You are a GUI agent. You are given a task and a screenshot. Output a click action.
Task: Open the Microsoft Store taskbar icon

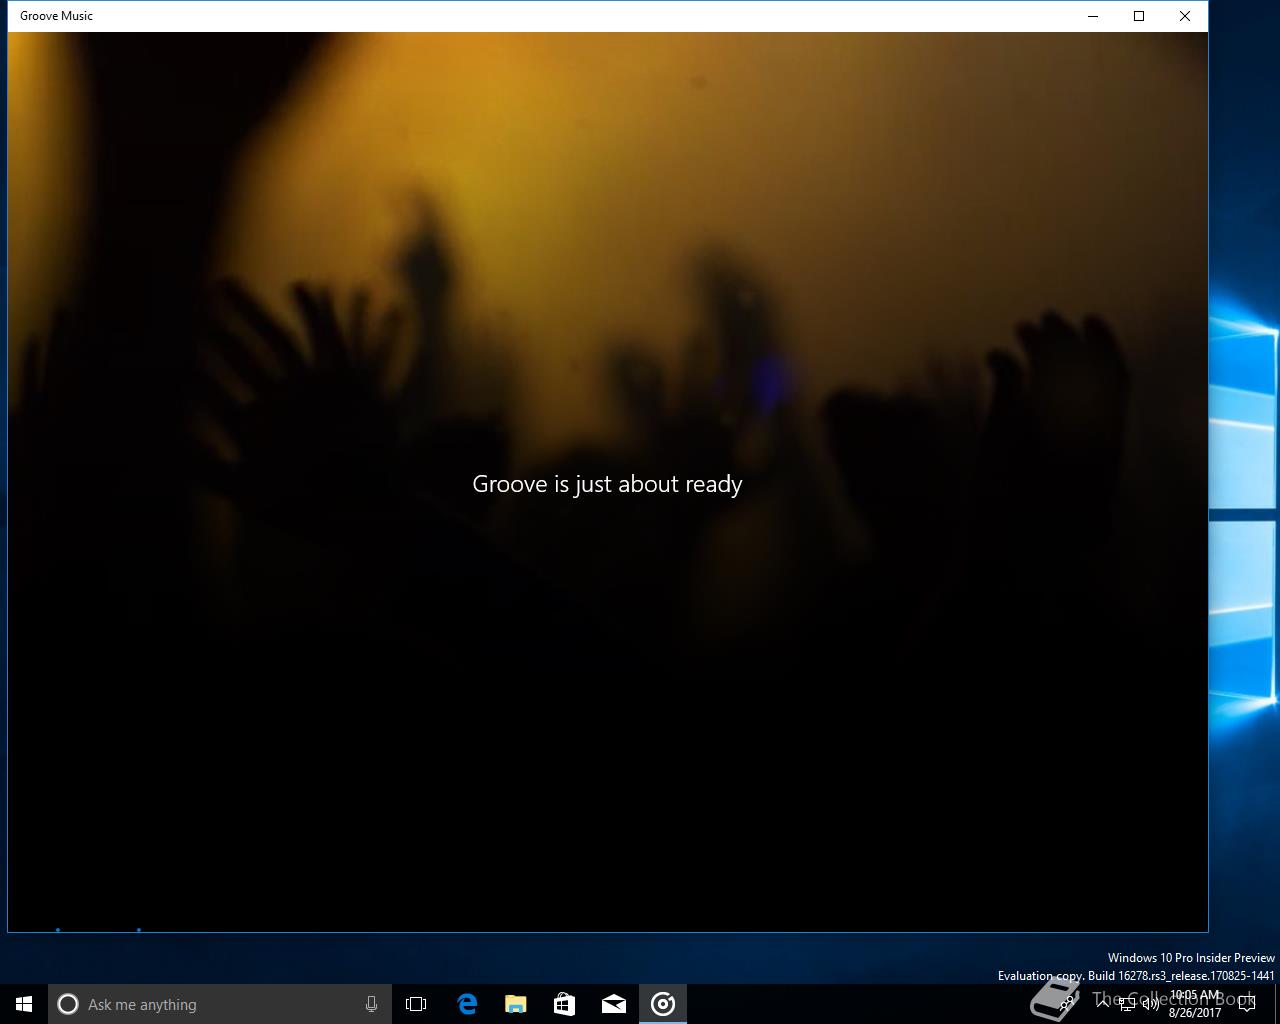pos(564,1004)
